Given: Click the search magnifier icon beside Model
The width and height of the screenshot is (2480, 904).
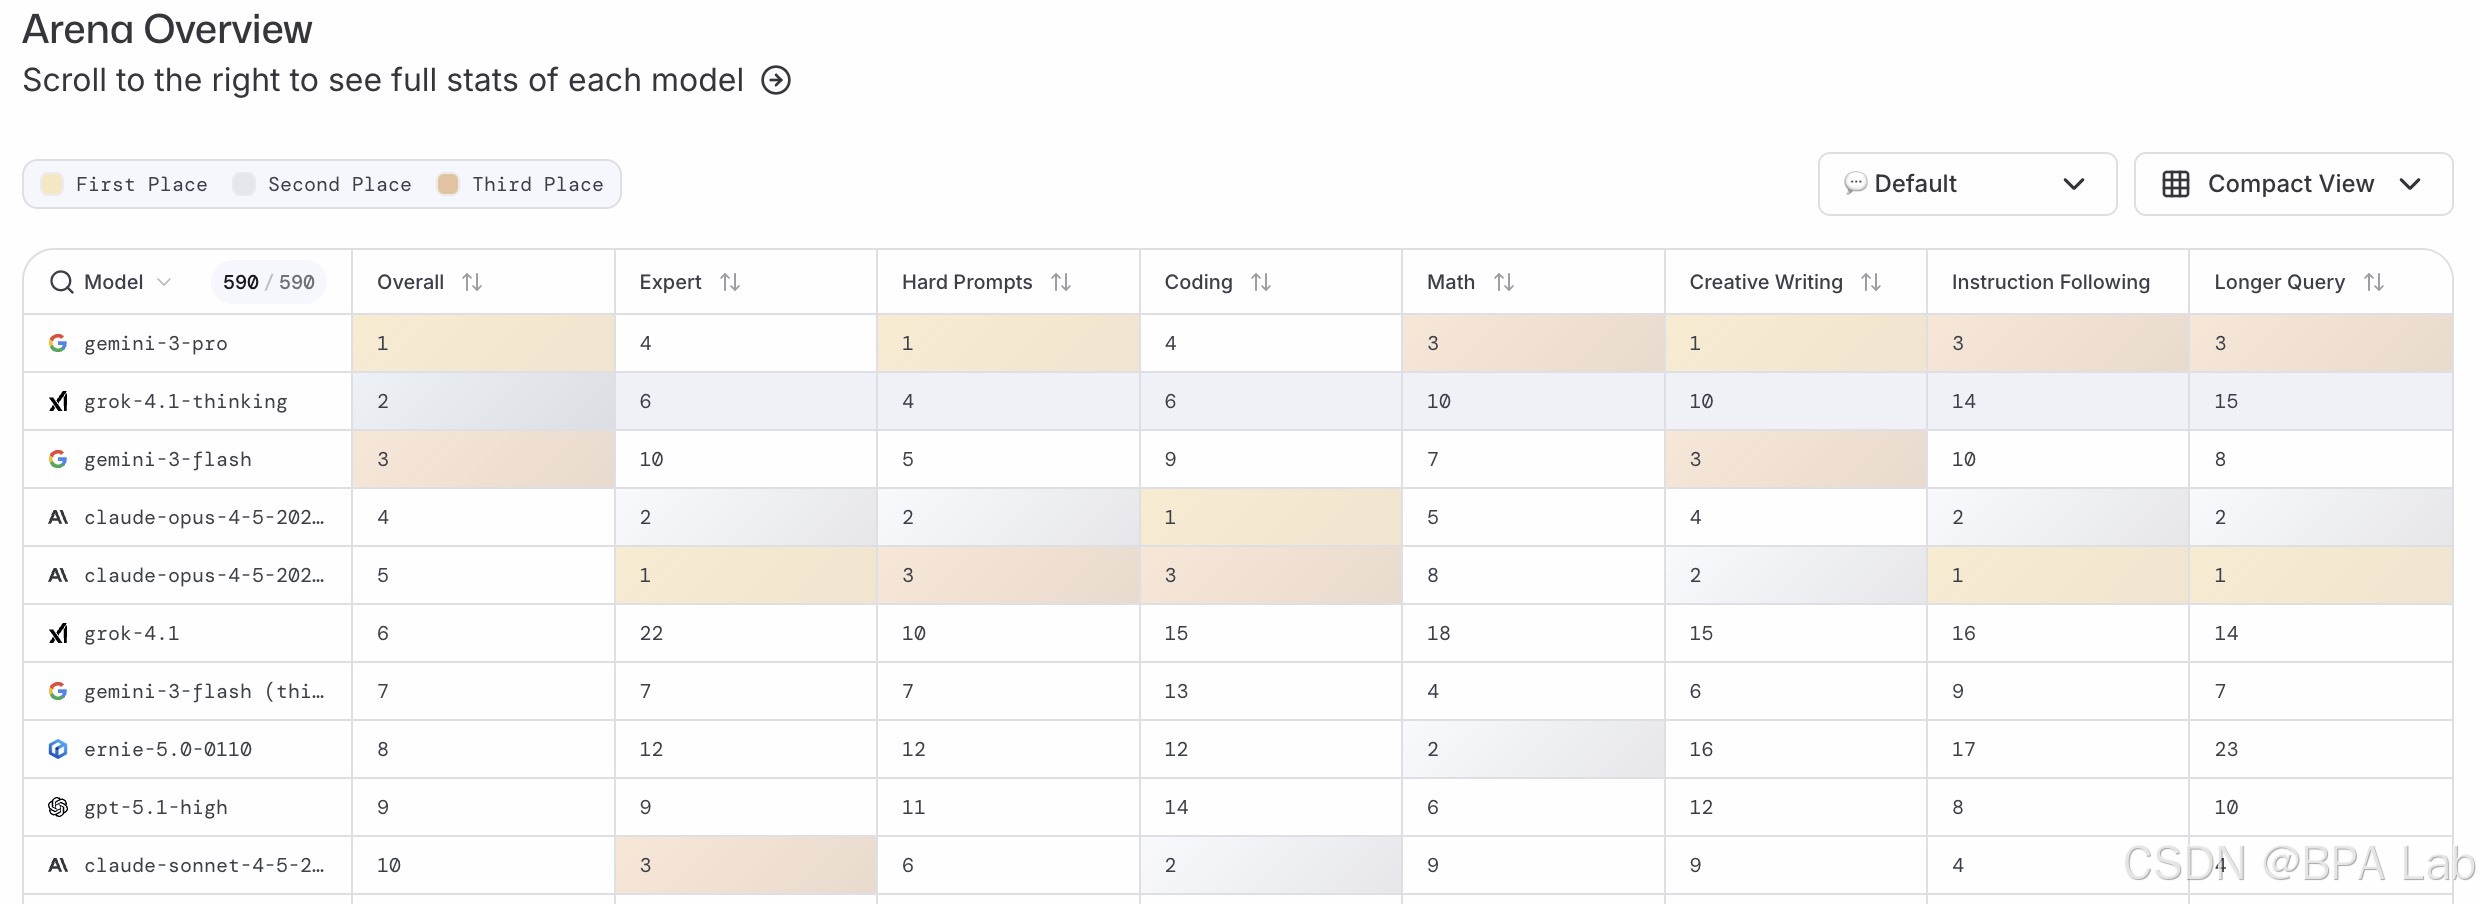Looking at the screenshot, I should tap(62, 282).
